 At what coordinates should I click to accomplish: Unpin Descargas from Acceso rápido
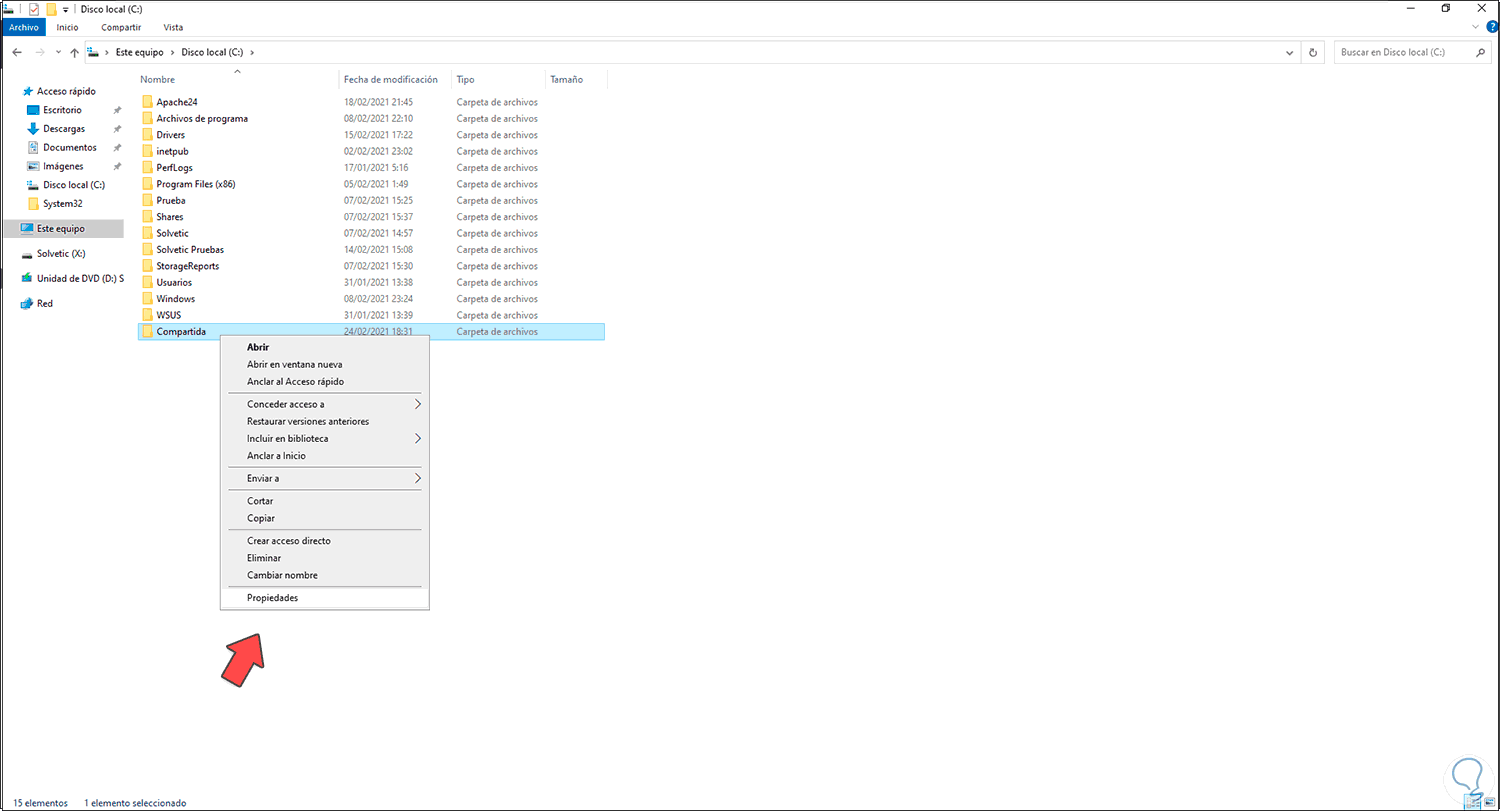pyautogui.click(x=116, y=128)
